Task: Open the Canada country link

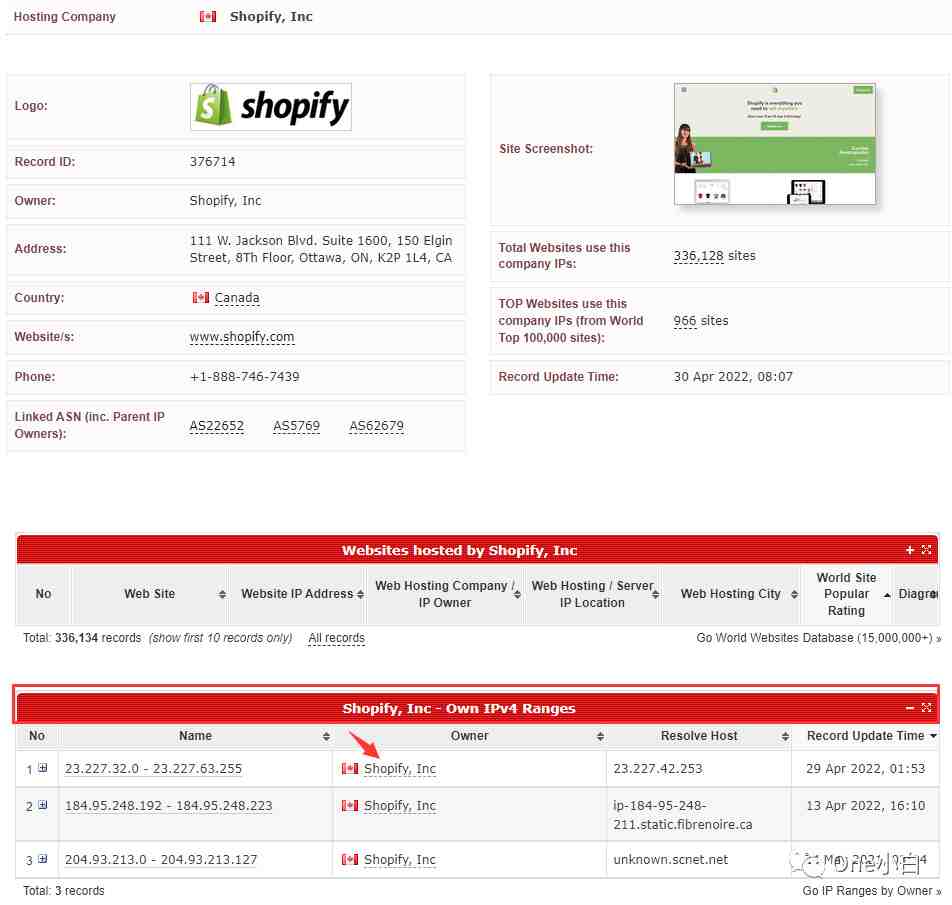Action: click(x=237, y=298)
